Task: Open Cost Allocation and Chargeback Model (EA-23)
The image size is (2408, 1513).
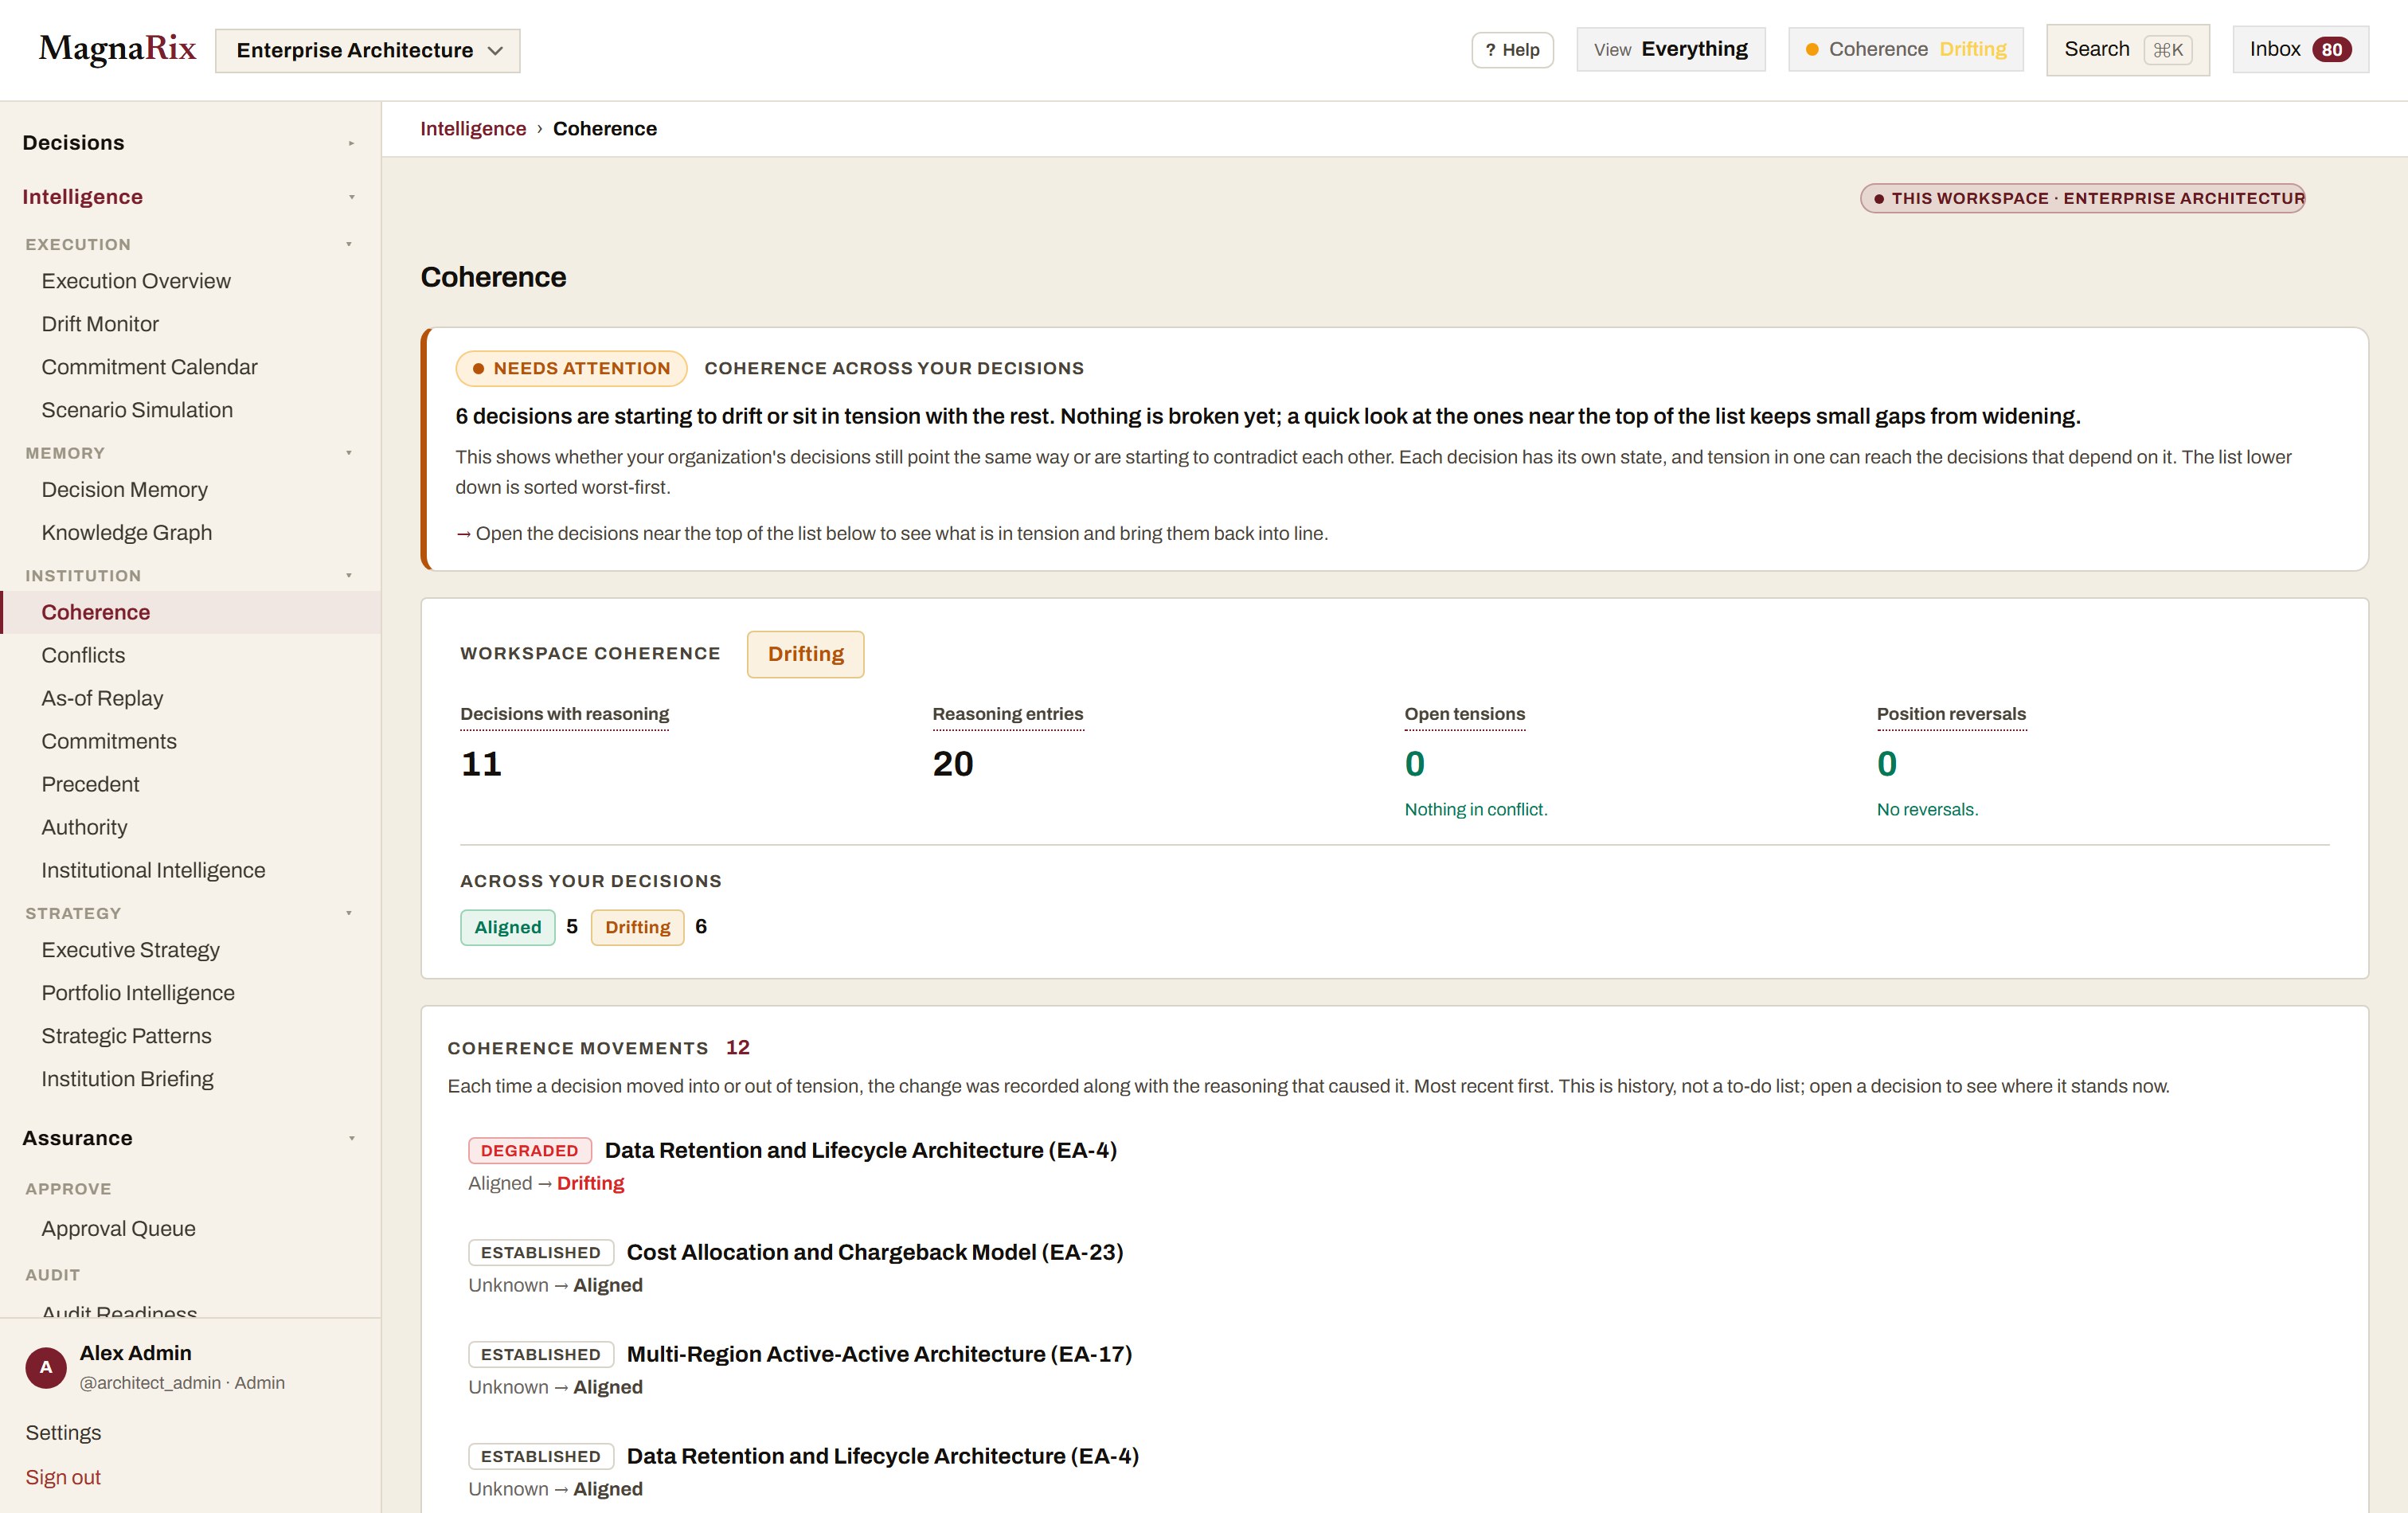Action: (x=875, y=1252)
